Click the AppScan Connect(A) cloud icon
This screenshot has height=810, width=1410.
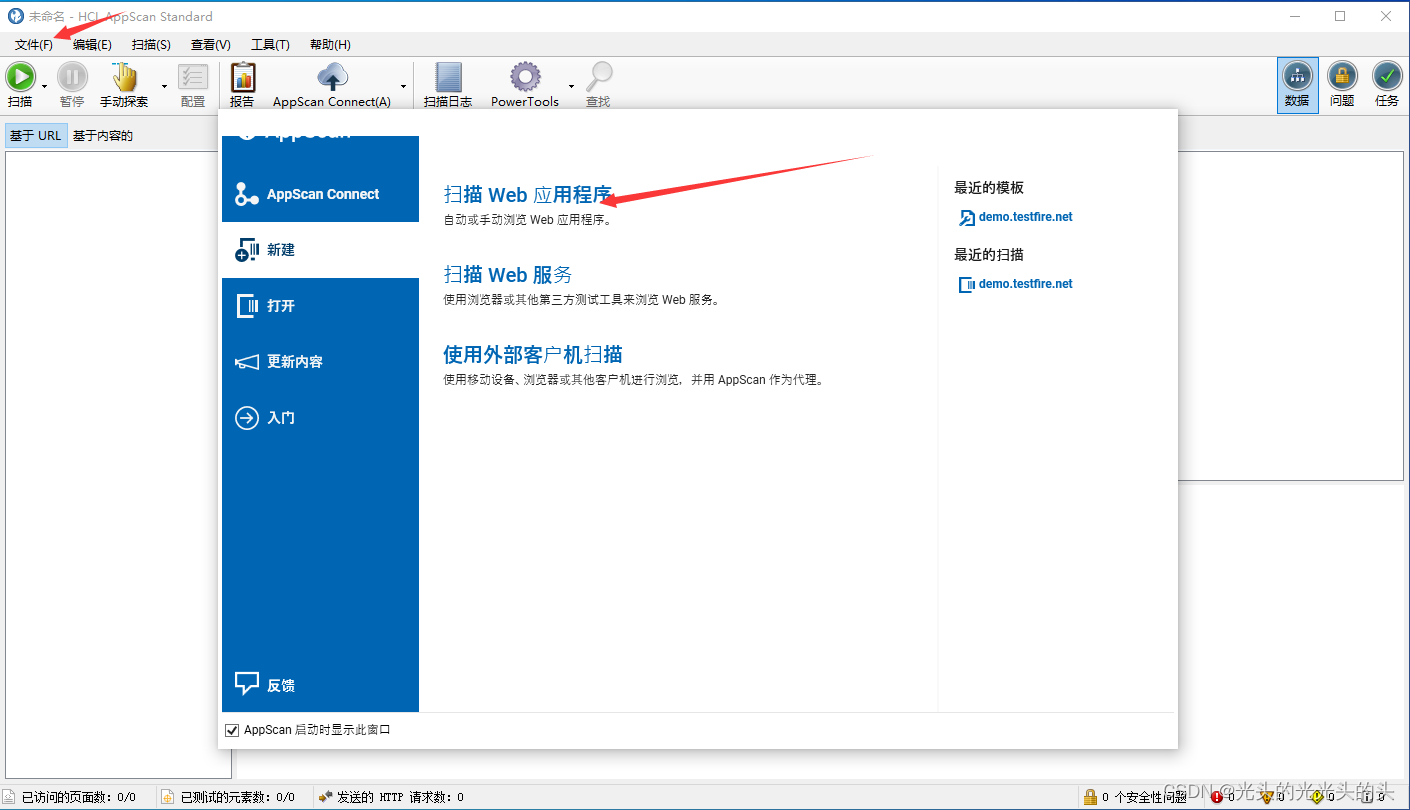332,77
